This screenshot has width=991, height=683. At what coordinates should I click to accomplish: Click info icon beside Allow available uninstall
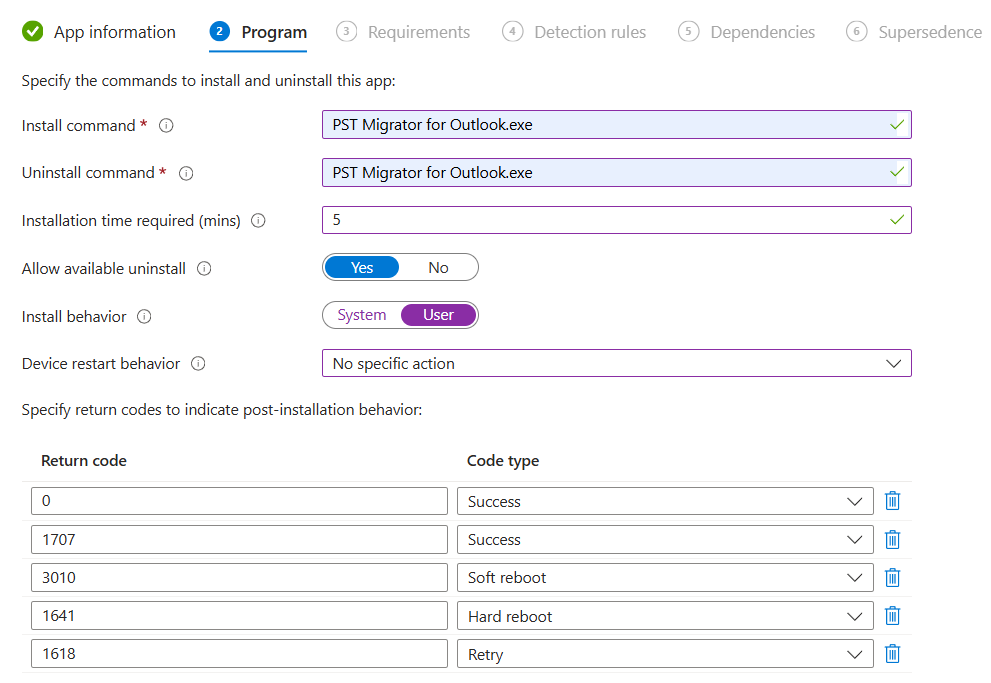(x=204, y=269)
